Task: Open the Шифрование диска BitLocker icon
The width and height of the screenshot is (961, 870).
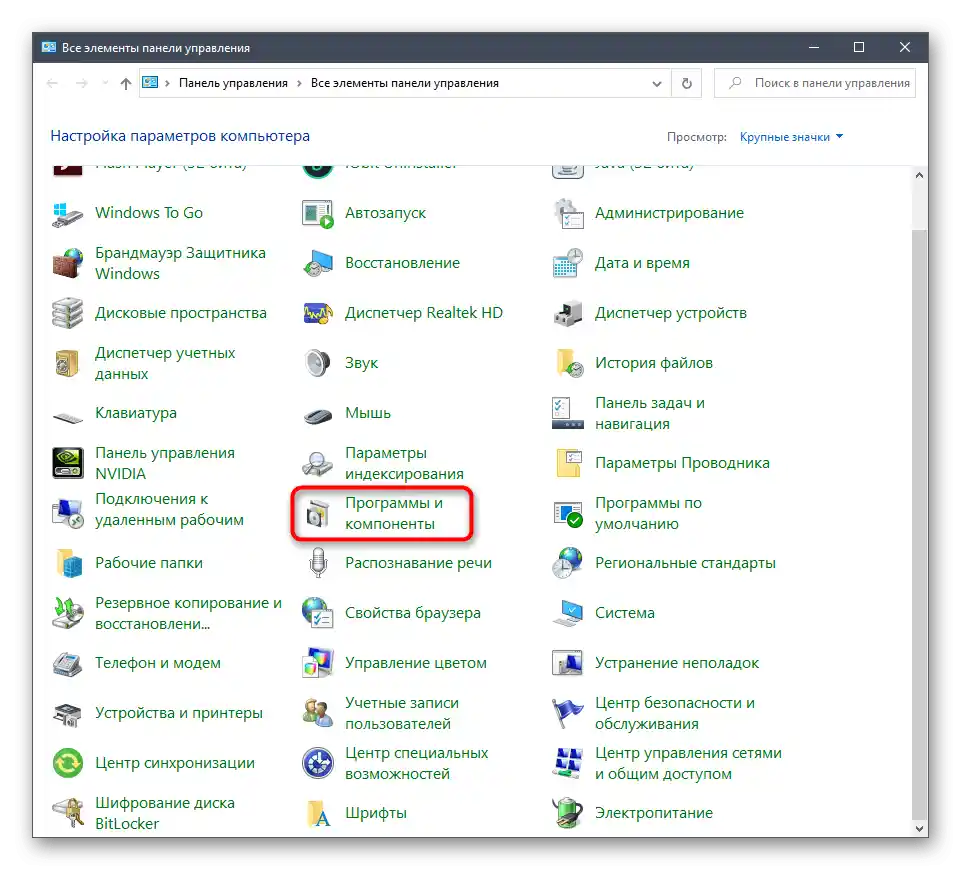Action: pos(67,814)
